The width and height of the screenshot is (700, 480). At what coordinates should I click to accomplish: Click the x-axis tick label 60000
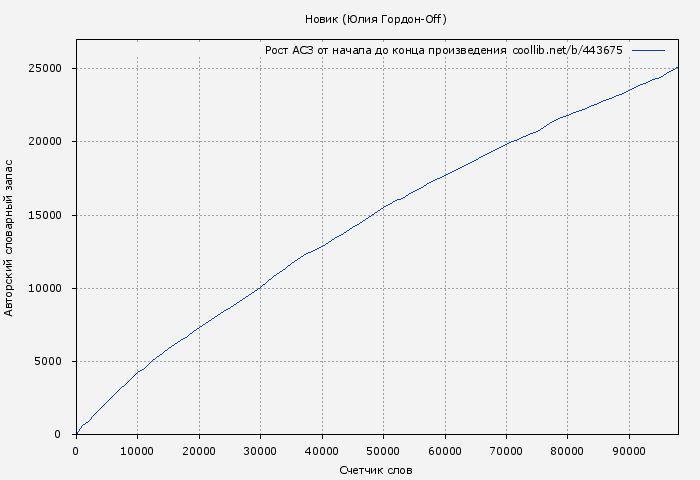point(444,451)
